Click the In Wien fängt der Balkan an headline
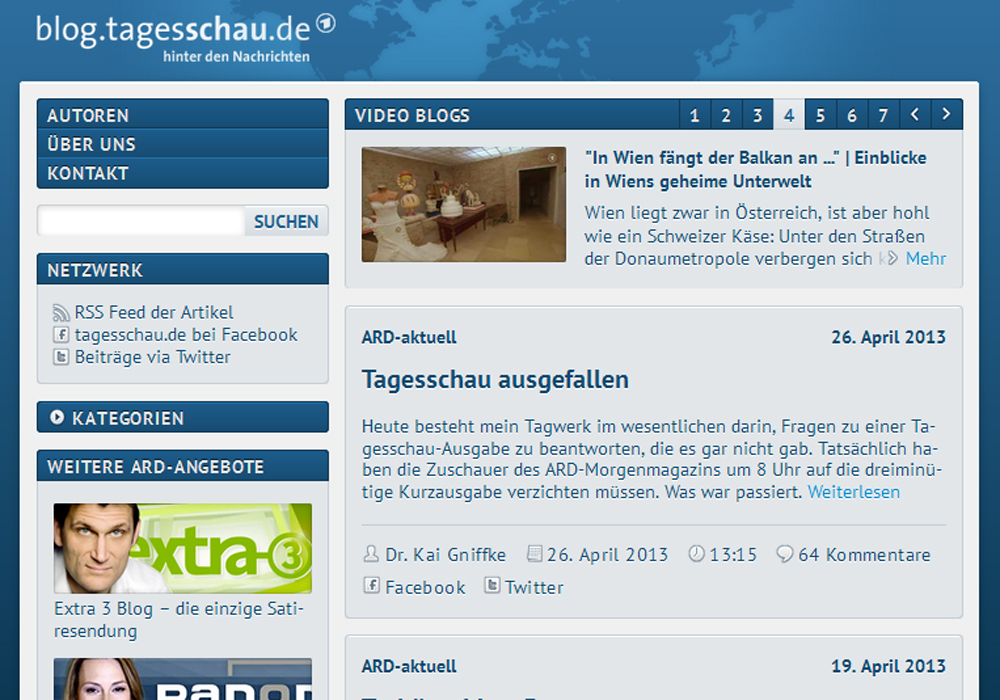The image size is (1000, 700). 755,170
